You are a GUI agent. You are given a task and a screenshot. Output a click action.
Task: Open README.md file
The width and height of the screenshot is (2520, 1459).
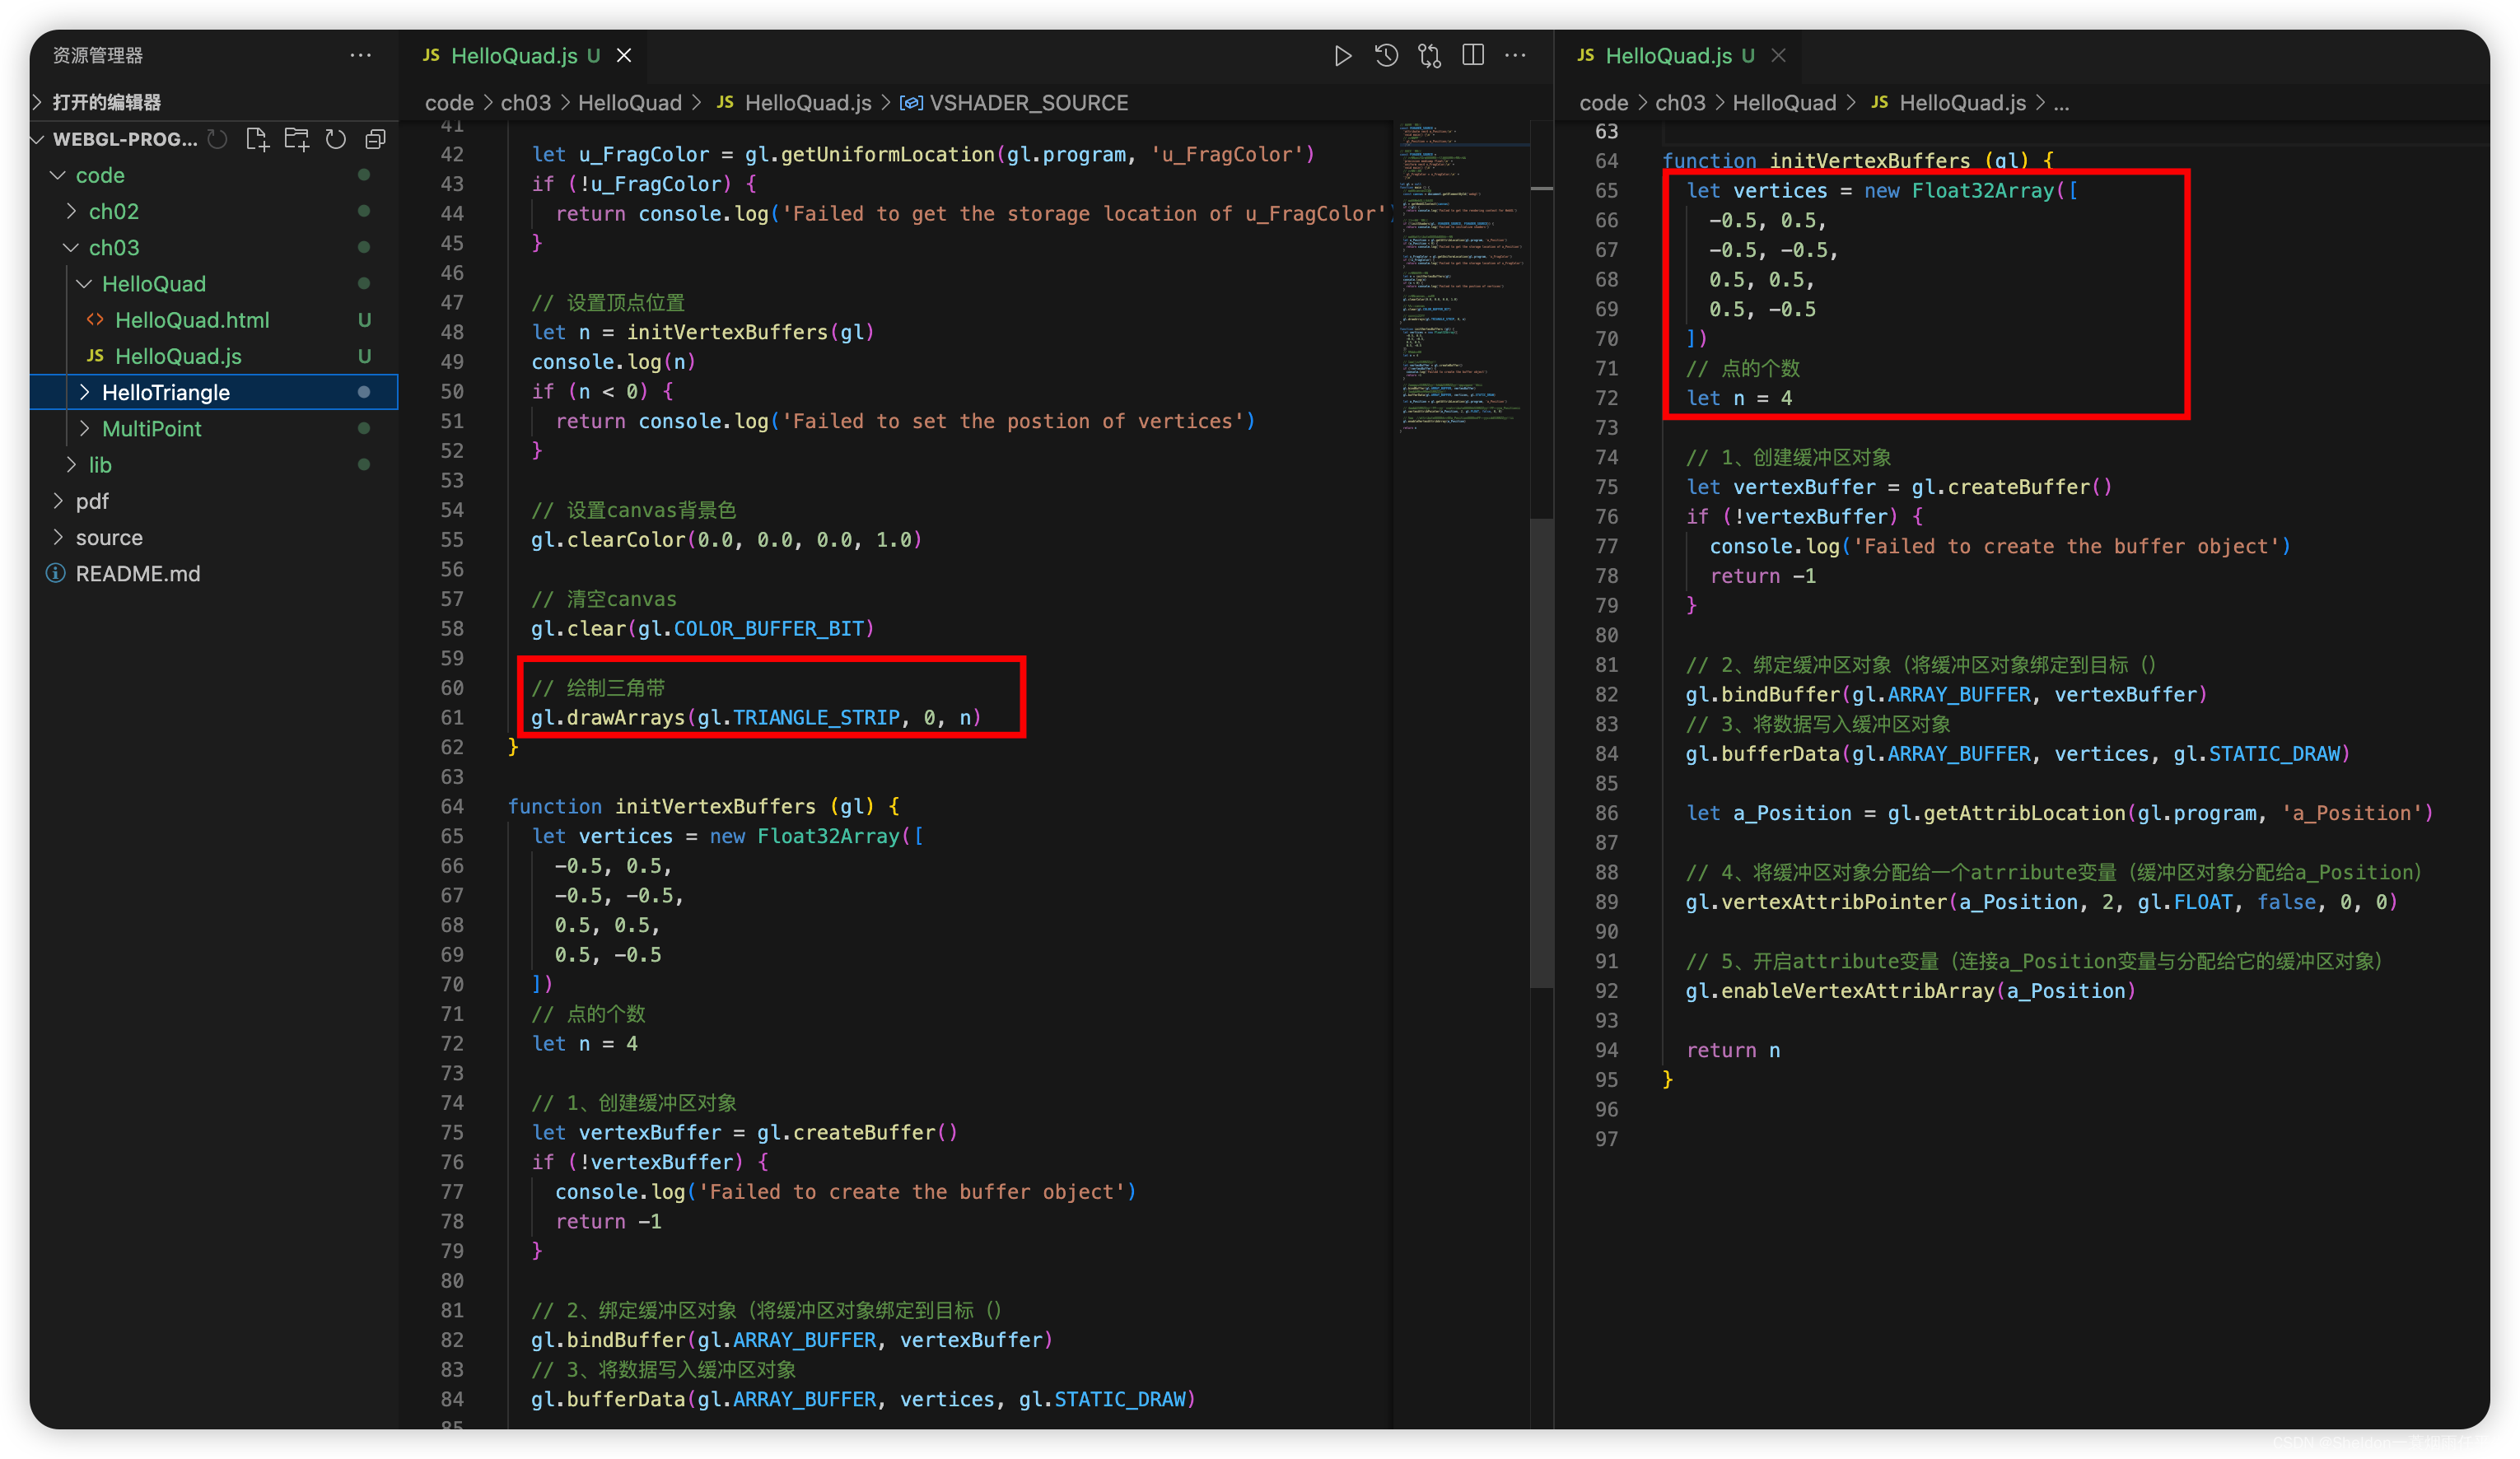click(138, 574)
